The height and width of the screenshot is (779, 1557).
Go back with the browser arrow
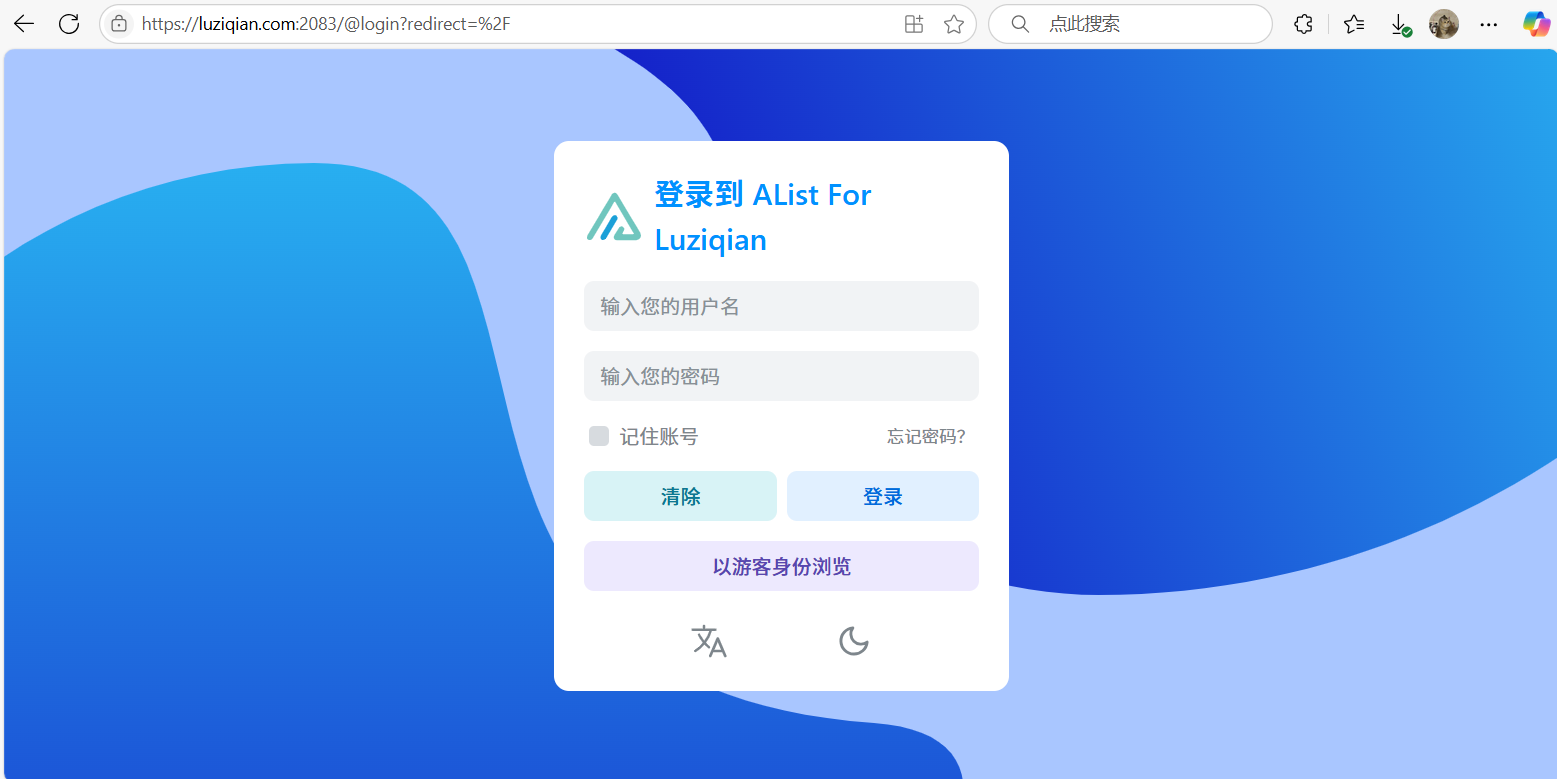click(x=24, y=24)
